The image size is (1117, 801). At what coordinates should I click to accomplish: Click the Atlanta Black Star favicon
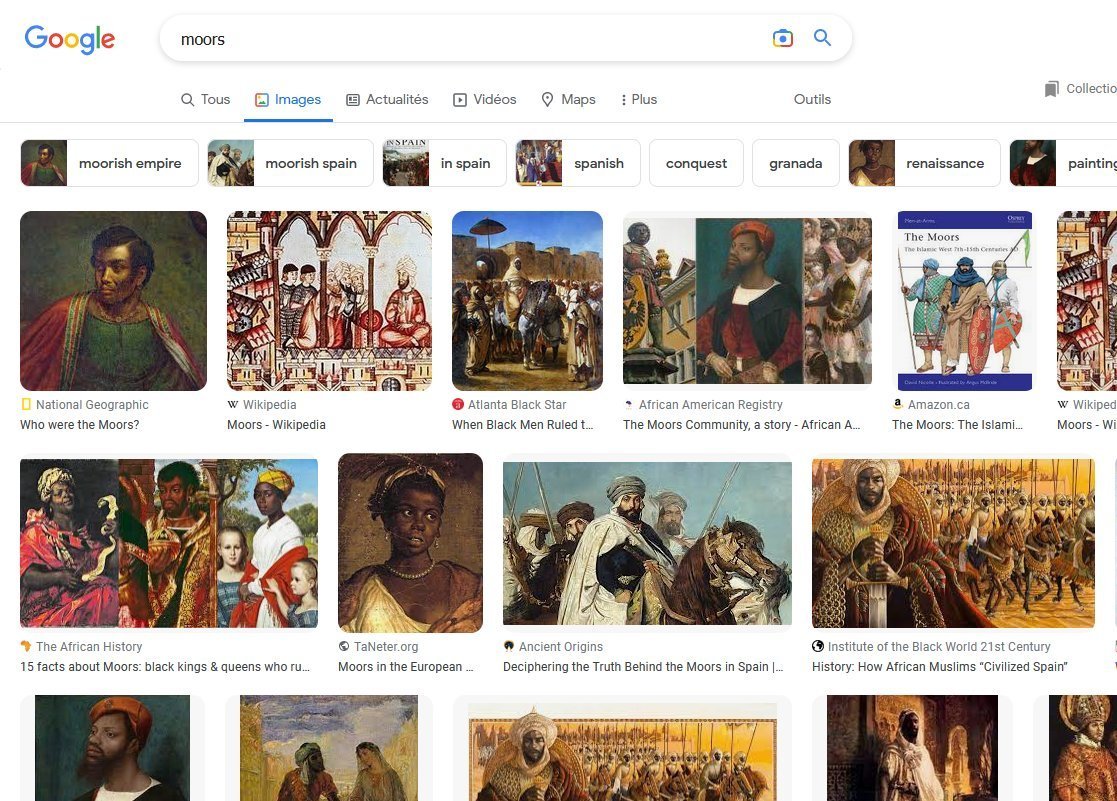pos(458,404)
